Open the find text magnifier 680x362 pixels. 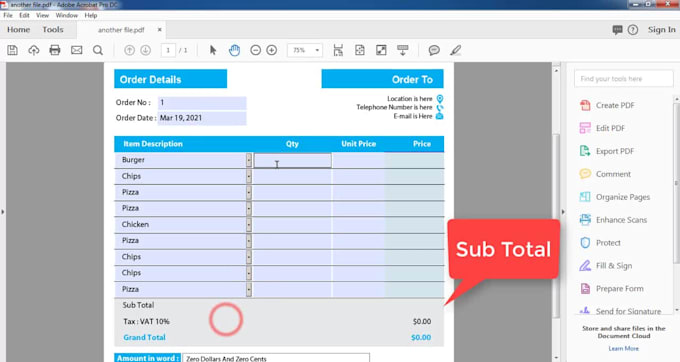(98, 50)
